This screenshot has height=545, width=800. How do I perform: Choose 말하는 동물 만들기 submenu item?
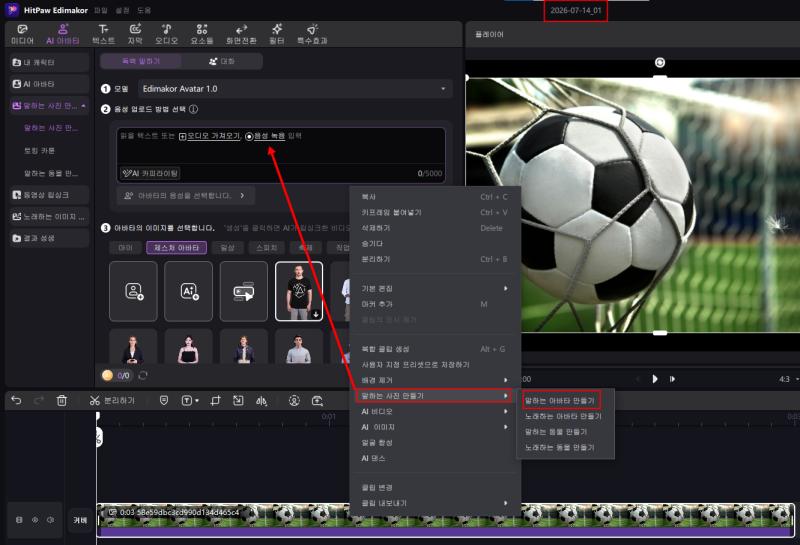[556, 432]
